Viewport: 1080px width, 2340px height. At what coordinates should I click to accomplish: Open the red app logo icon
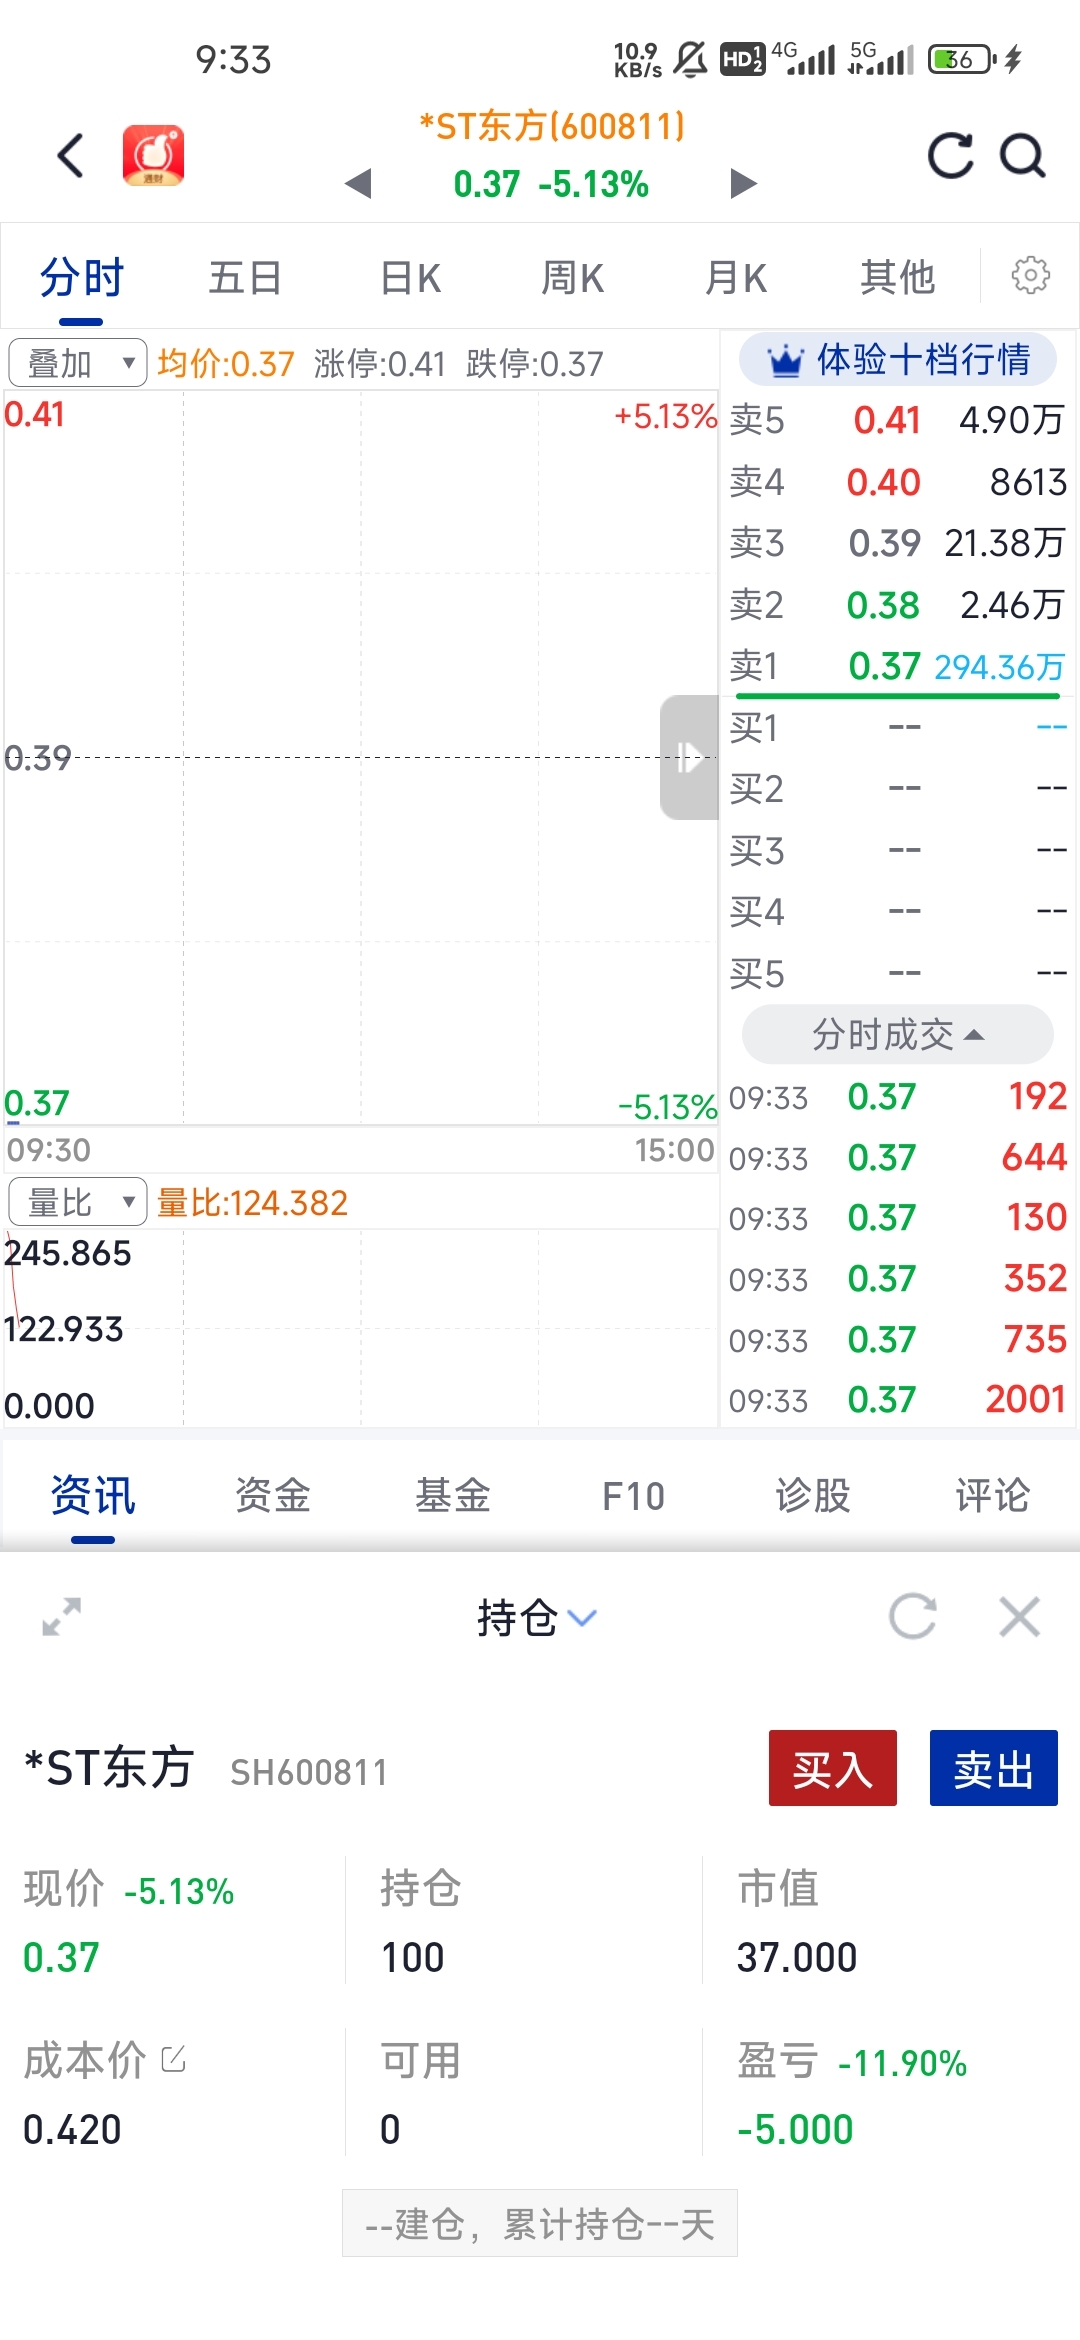click(x=153, y=155)
